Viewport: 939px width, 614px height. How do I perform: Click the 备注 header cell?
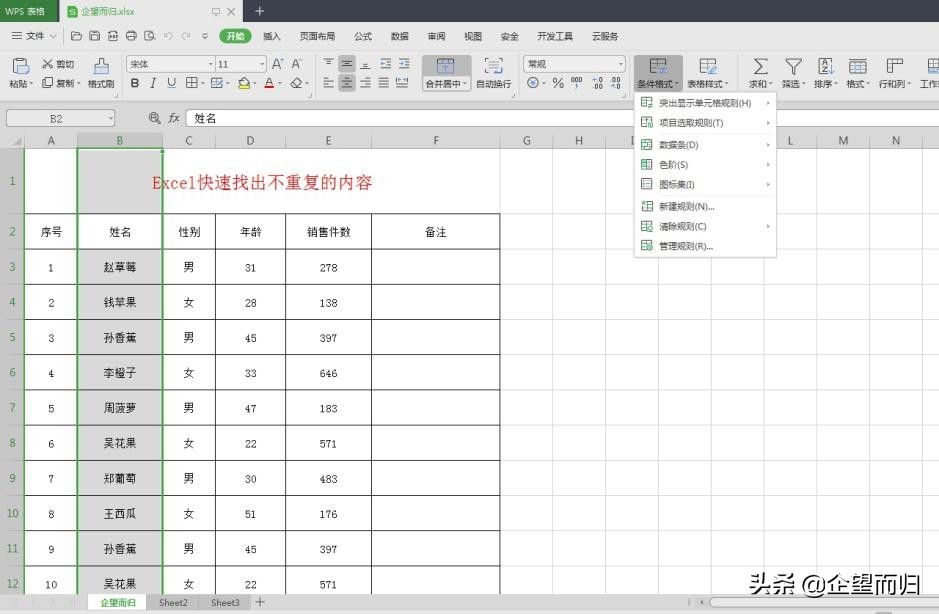click(435, 232)
